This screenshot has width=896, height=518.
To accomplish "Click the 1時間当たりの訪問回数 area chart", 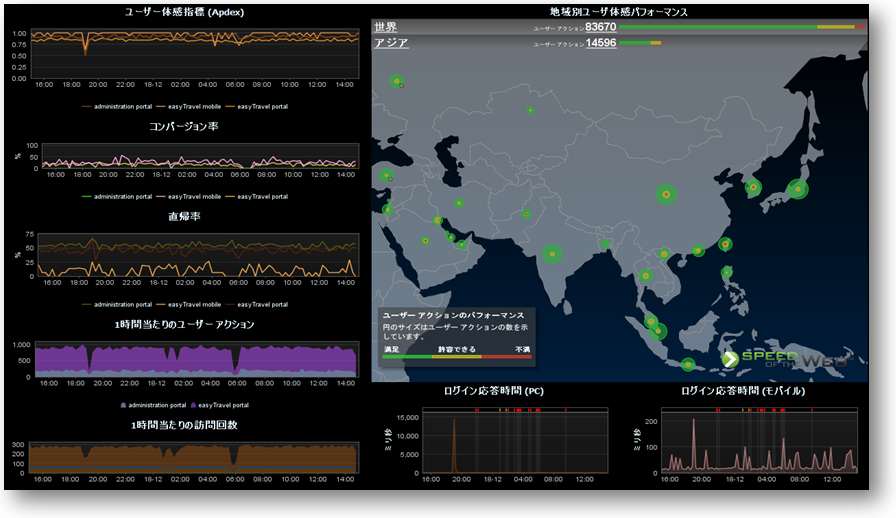I will pos(192,456).
